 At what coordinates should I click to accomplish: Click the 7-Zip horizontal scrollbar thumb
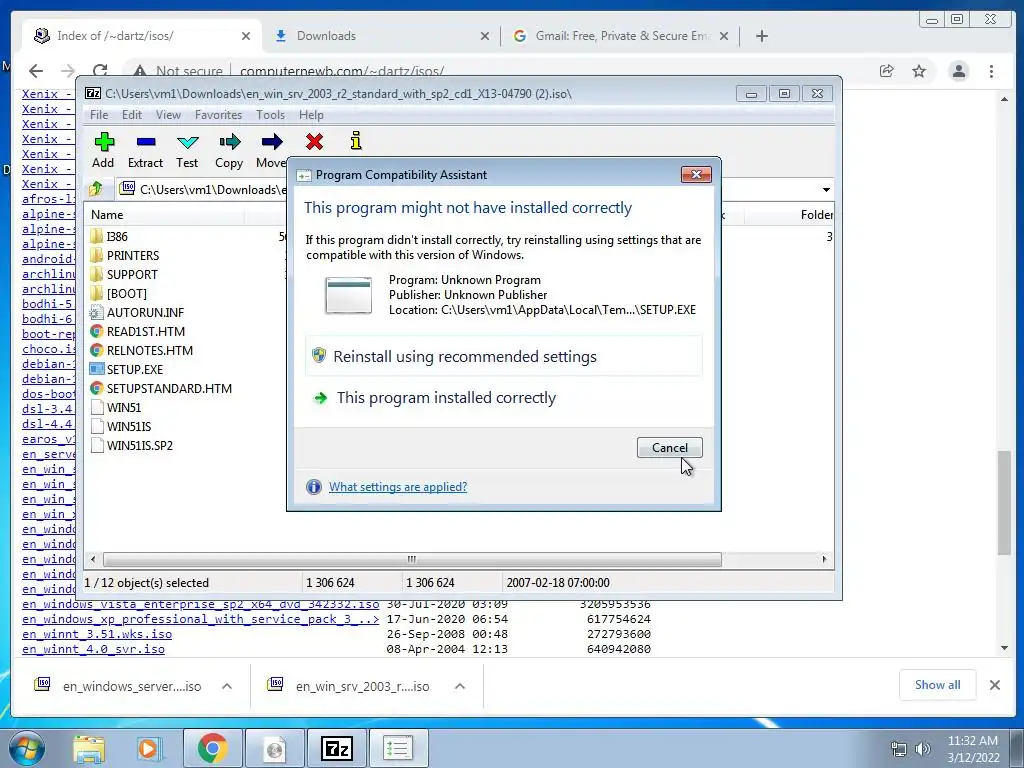(412, 560)
